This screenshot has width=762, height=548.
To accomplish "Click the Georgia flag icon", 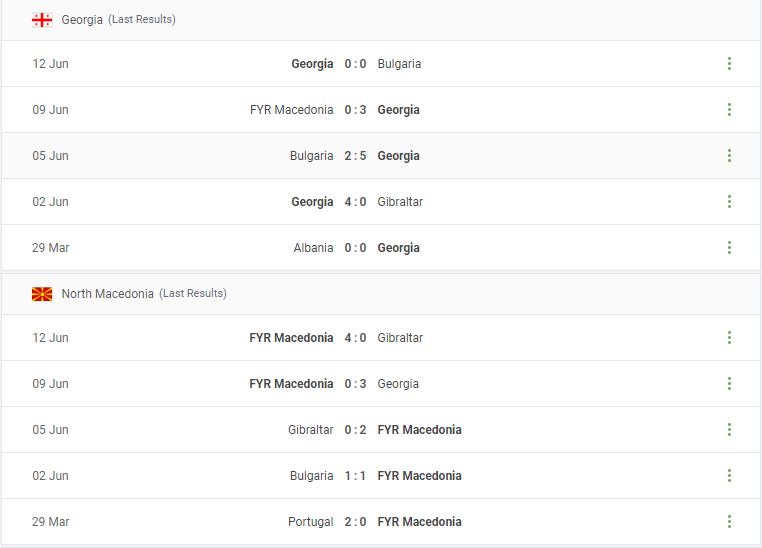I will click(x=42, y=20).
